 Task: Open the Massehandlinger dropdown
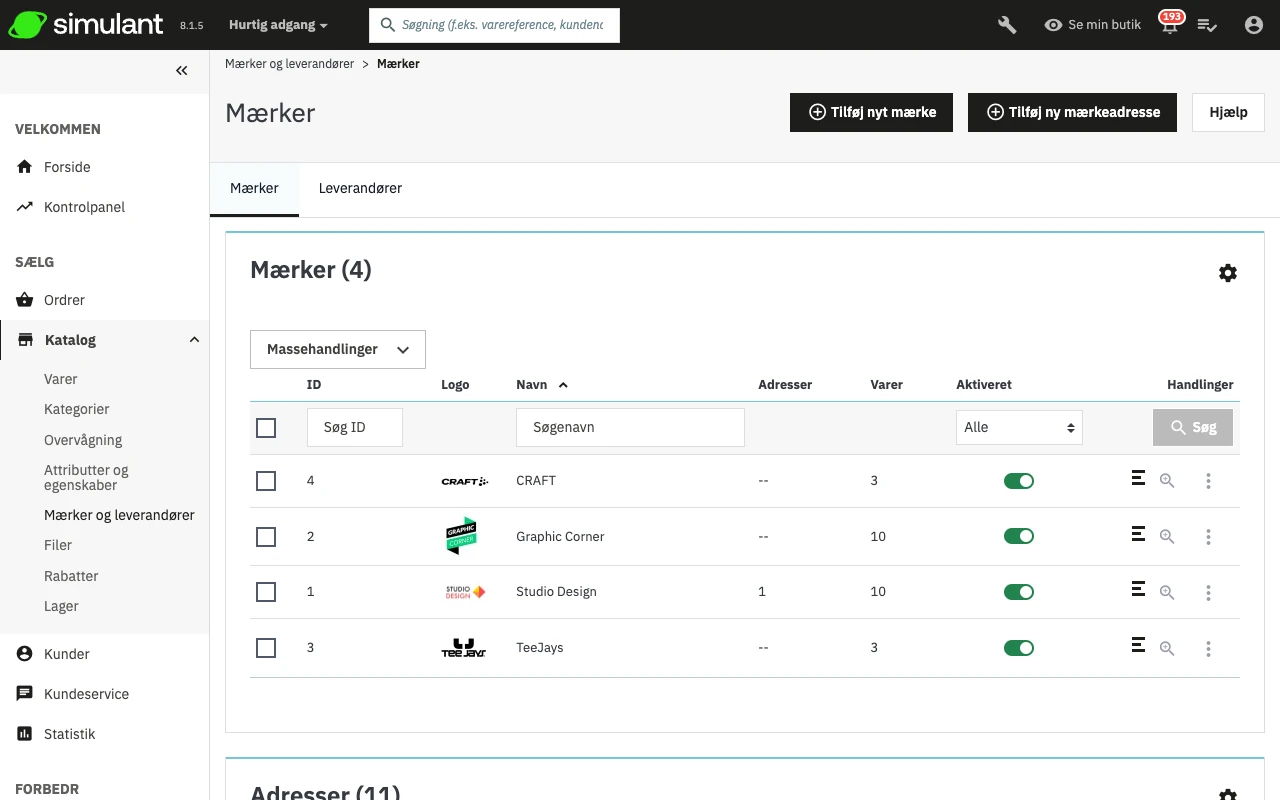(x=337, y=349)
